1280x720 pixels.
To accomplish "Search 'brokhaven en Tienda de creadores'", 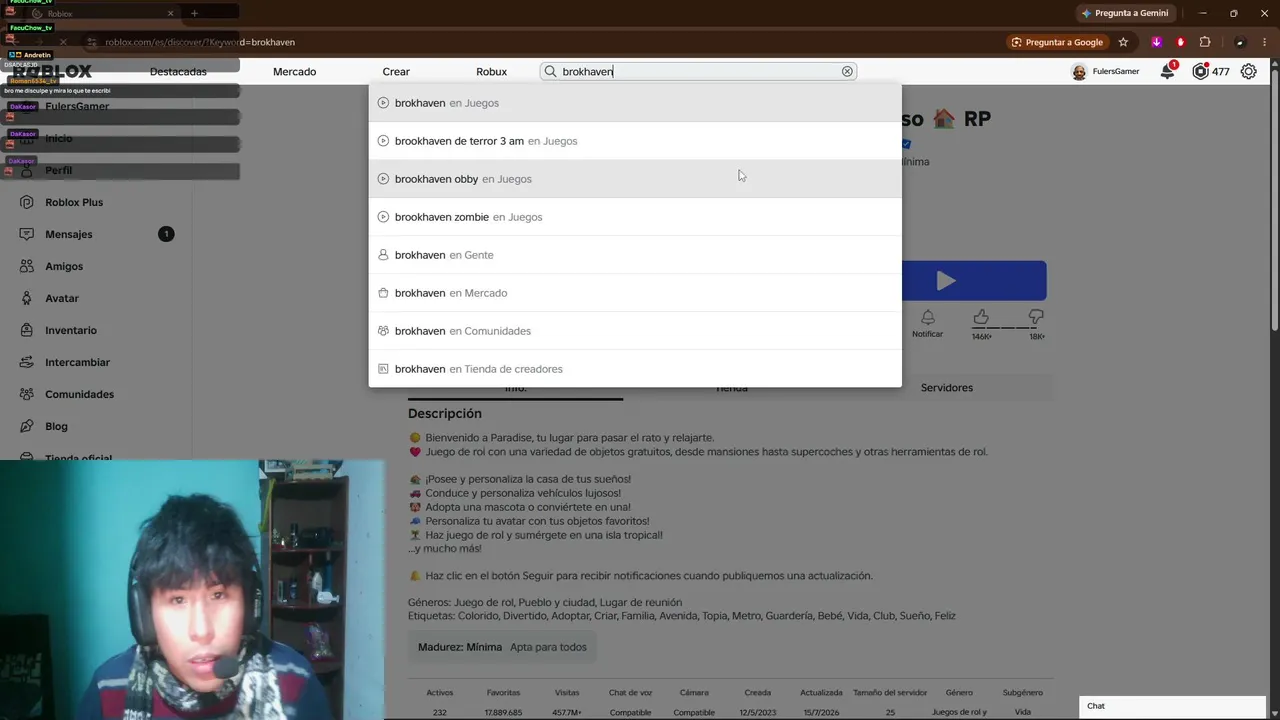I will point(635,369).
